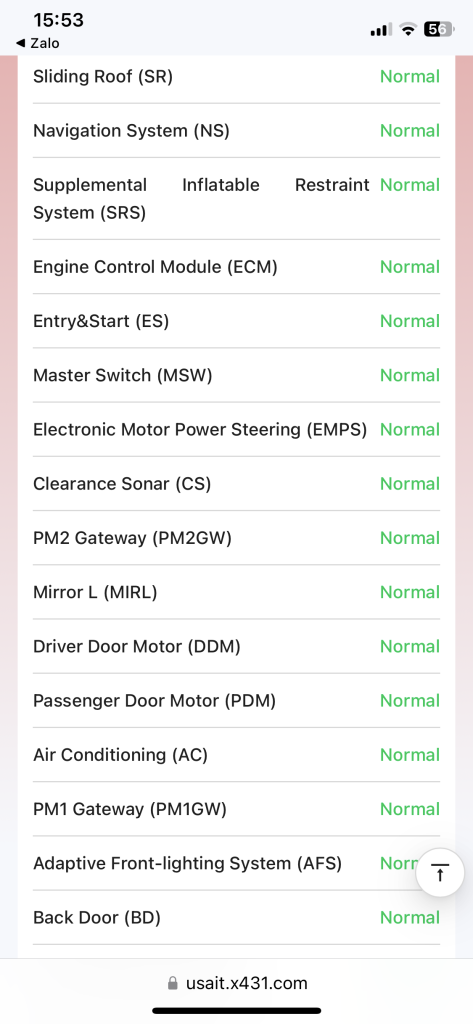Select Electronic Motor Power Steering (EMPS)

[x=236, y=429]
